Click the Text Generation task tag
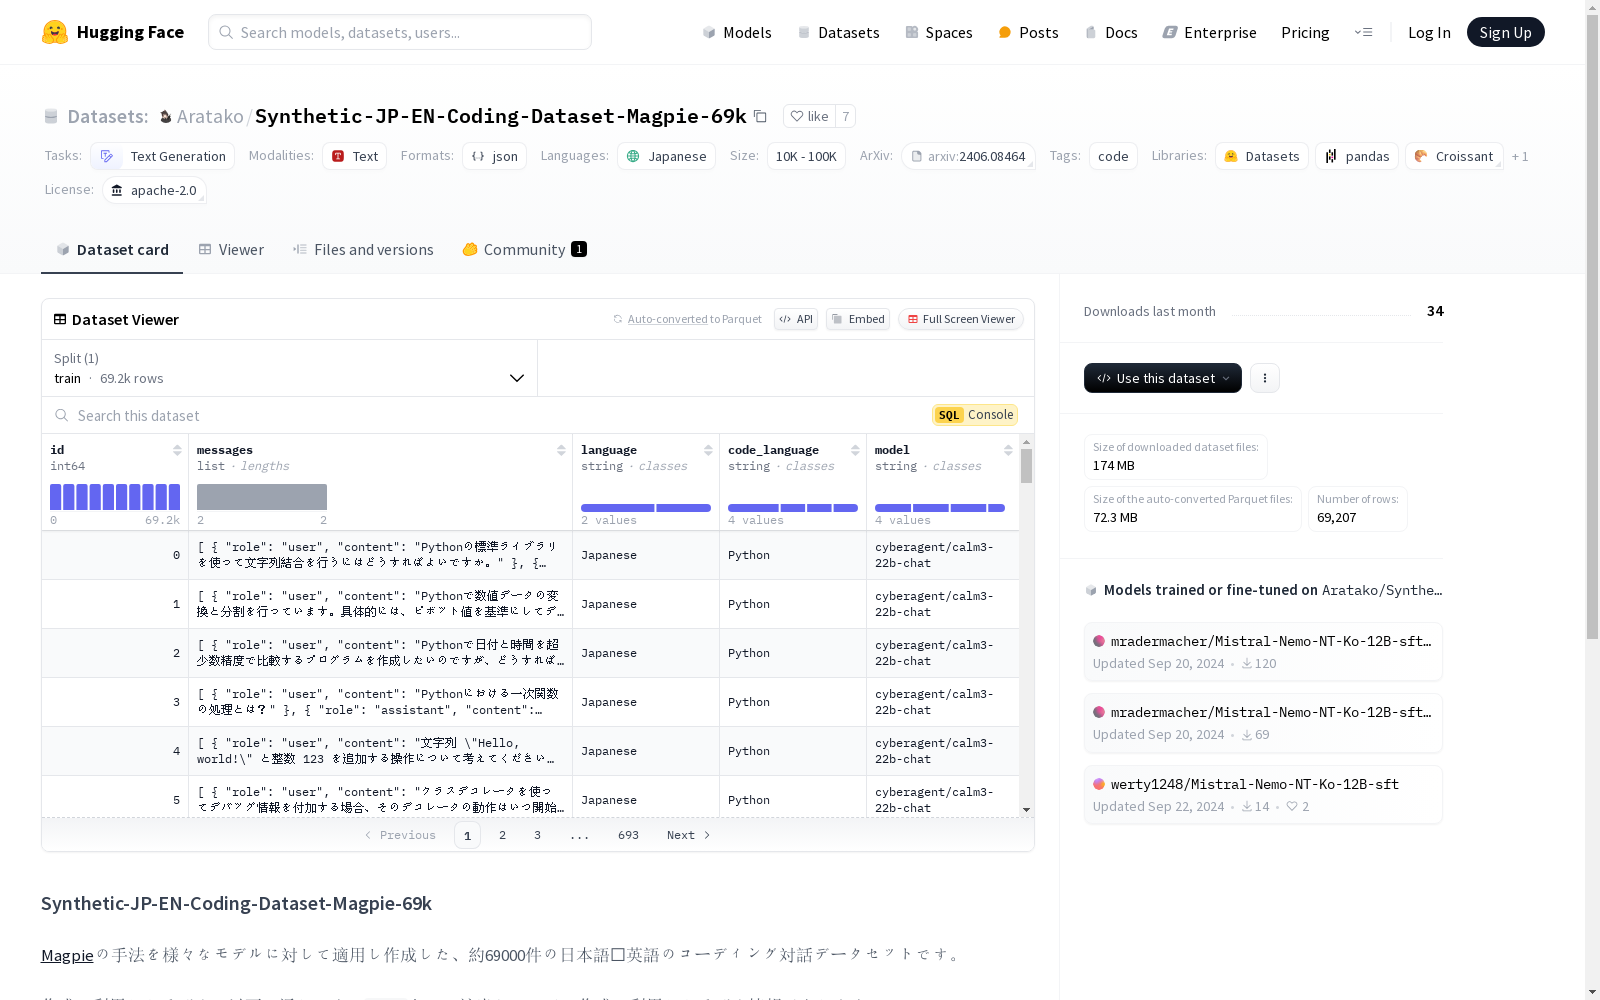This screenshot has height=1000, width=1600. coord(163,156)
